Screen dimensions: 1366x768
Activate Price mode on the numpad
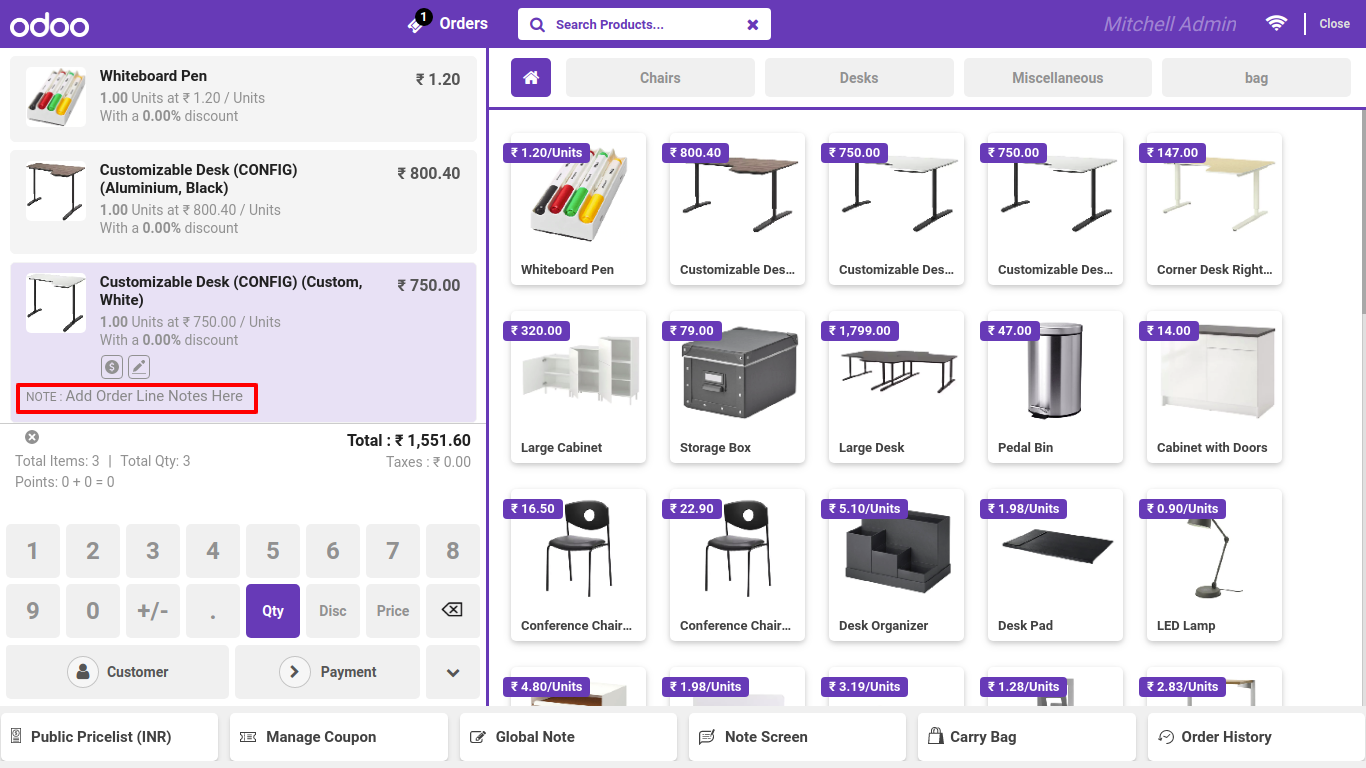coord(393,610)
